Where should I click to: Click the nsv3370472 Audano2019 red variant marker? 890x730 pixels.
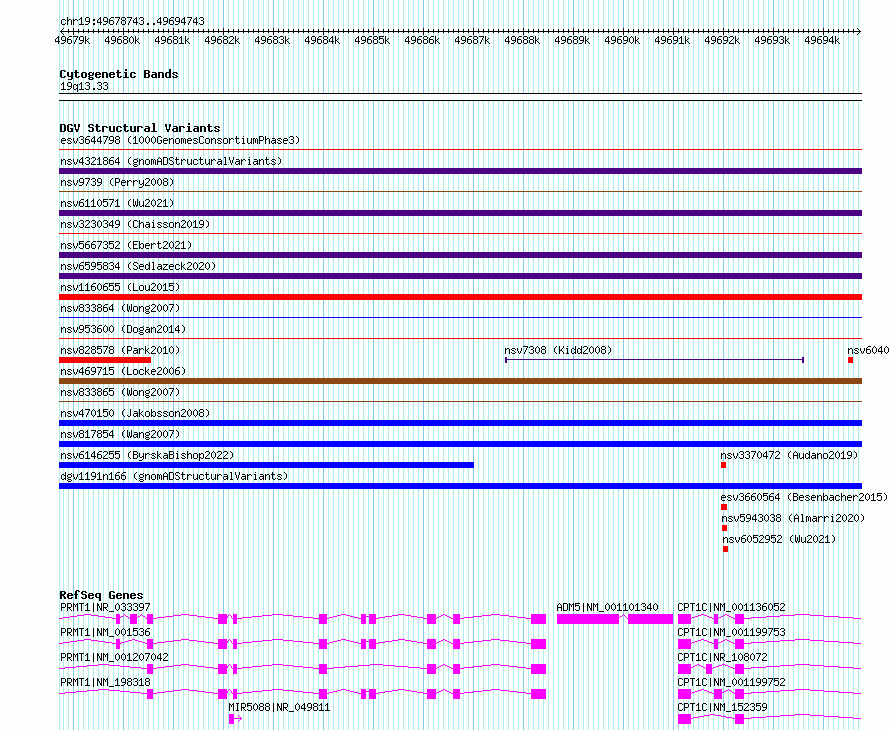tap(723, 465)
